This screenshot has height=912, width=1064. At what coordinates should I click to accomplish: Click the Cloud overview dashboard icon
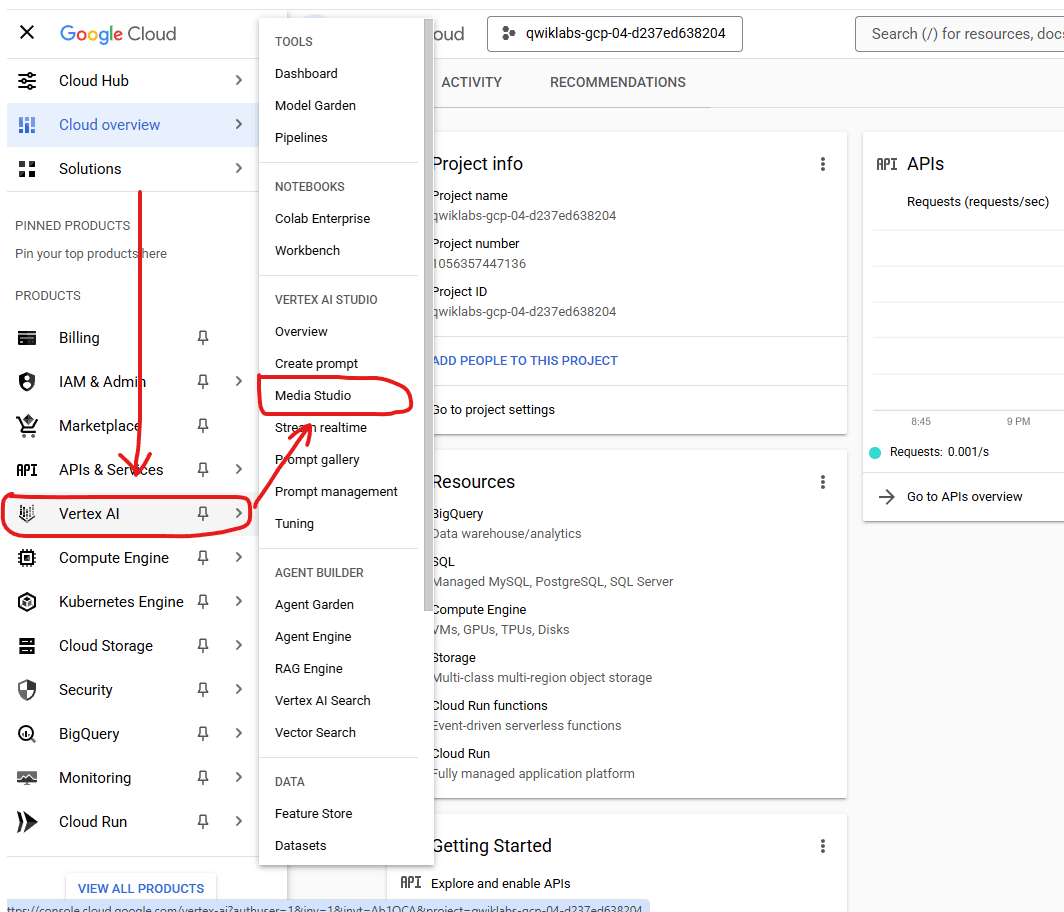(27, 125)
